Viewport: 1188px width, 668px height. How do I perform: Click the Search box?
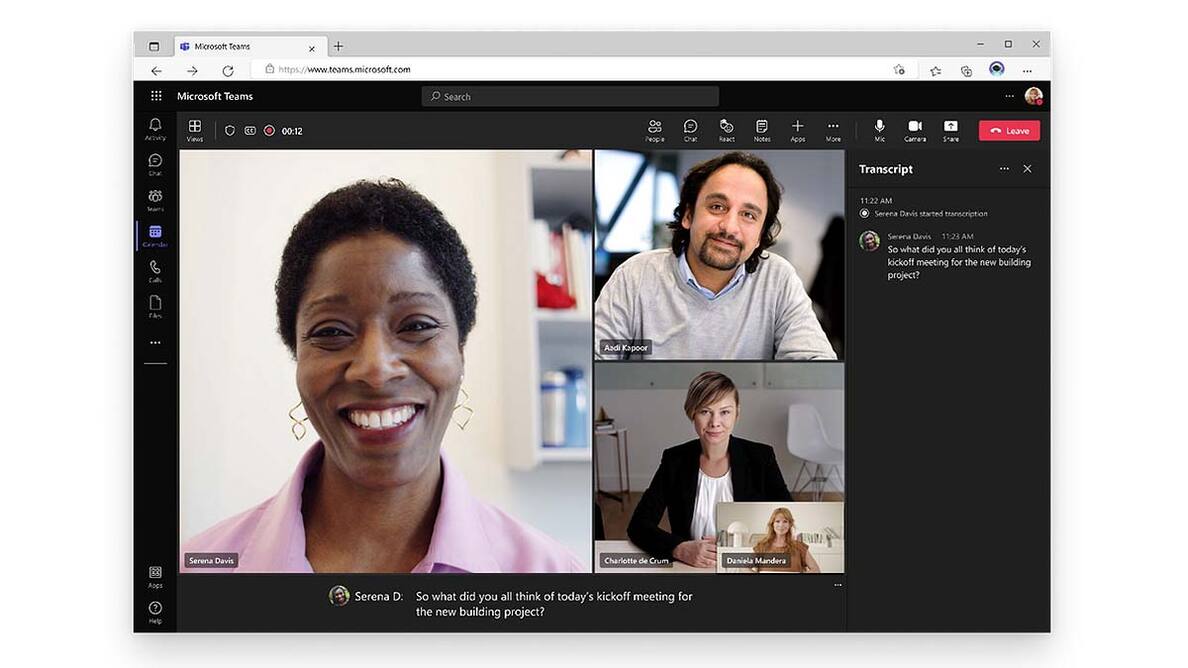coord(570,97)
